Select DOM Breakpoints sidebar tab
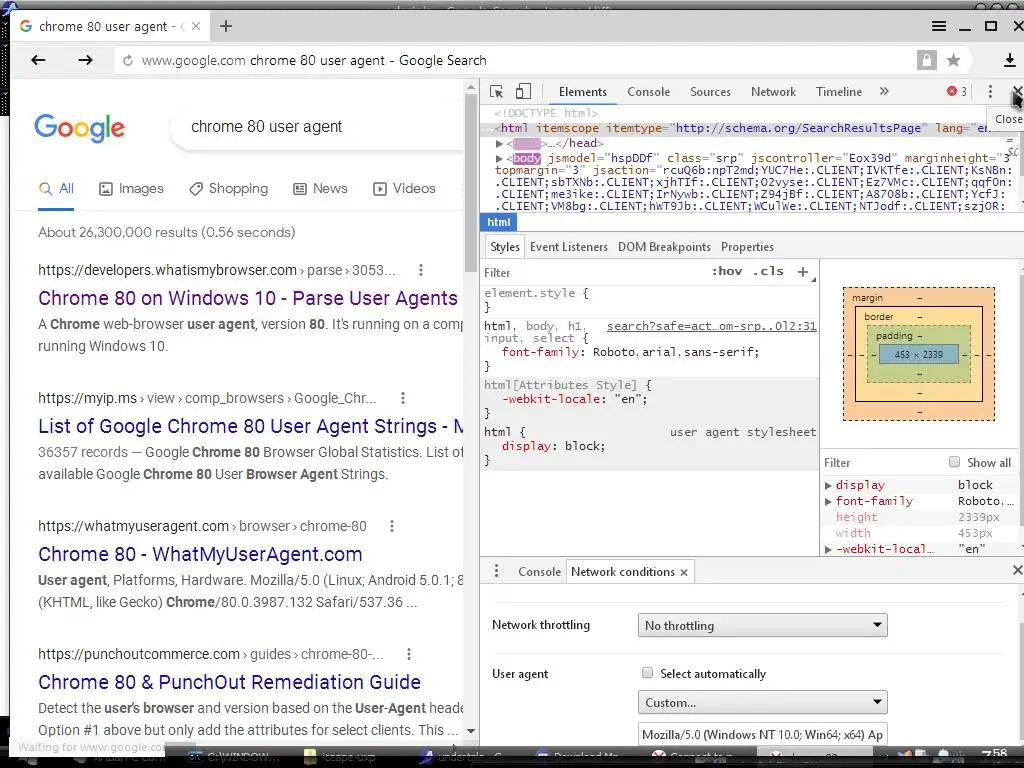 [x=664, y=247]
